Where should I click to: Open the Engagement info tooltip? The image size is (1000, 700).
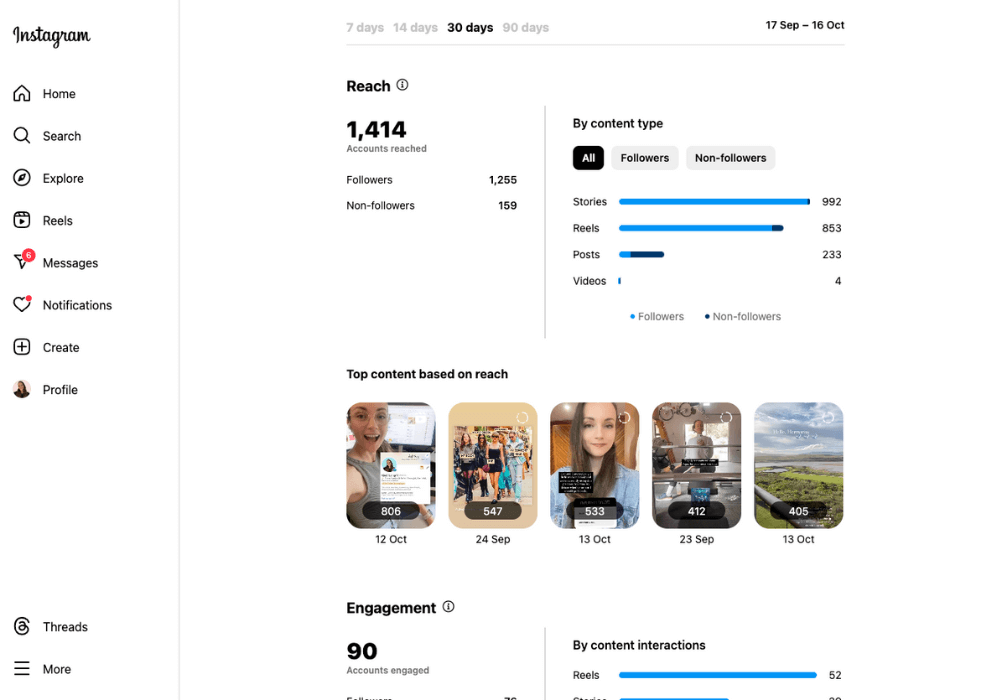click(448, 606)
